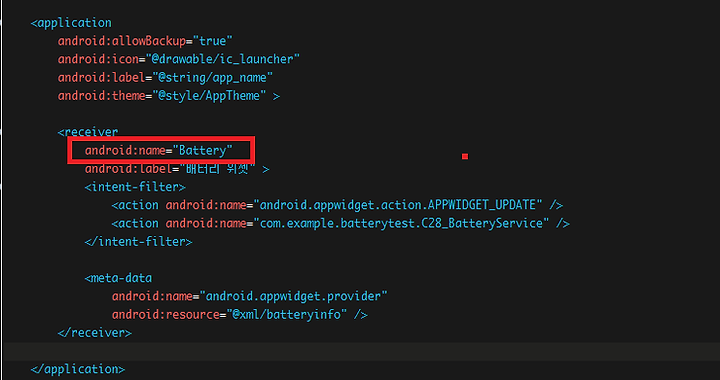Place cursor on the highlighted blank line after </receiver>
Viewport: 720px width, 380px height.
pyautogui.click(x=361, y=351)
